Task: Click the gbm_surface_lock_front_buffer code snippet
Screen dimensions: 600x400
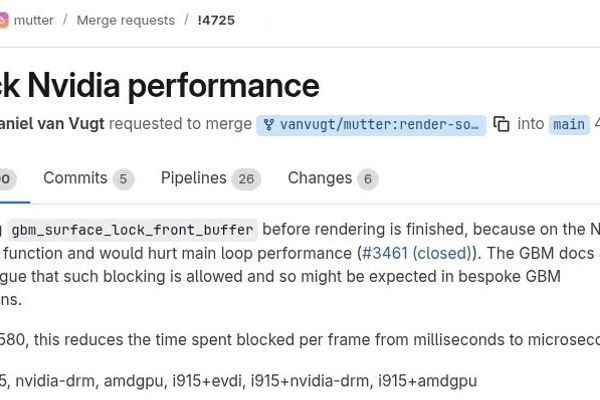Action: click(x=132, y=229)
